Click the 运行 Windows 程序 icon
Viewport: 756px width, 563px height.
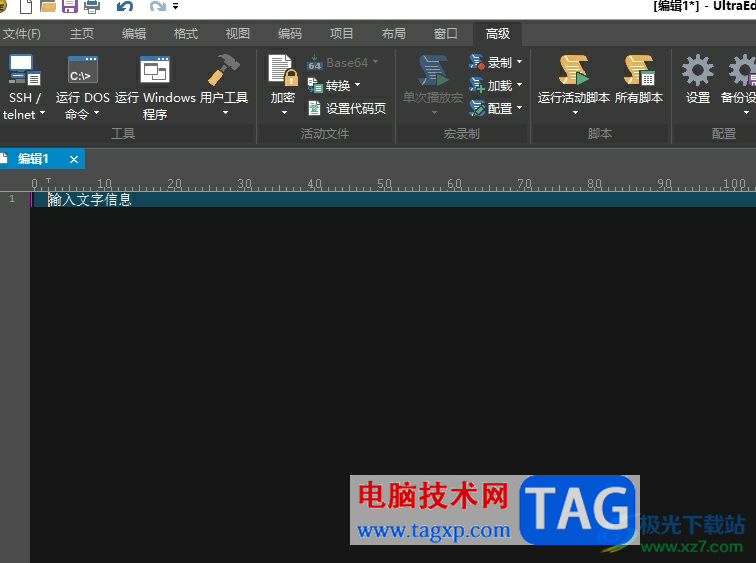click(155, 70)
